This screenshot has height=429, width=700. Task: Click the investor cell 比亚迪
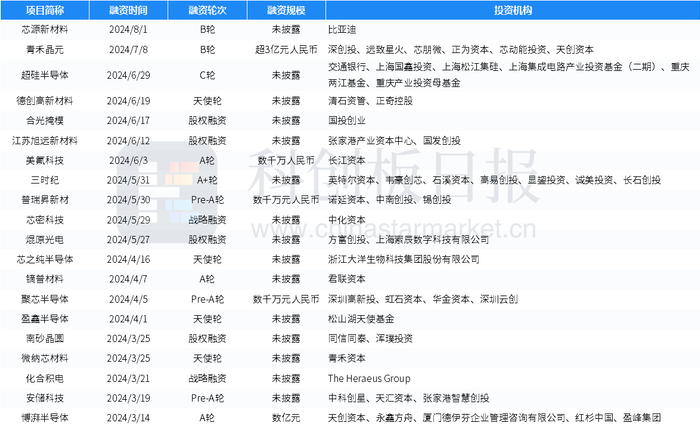point(342,29)
